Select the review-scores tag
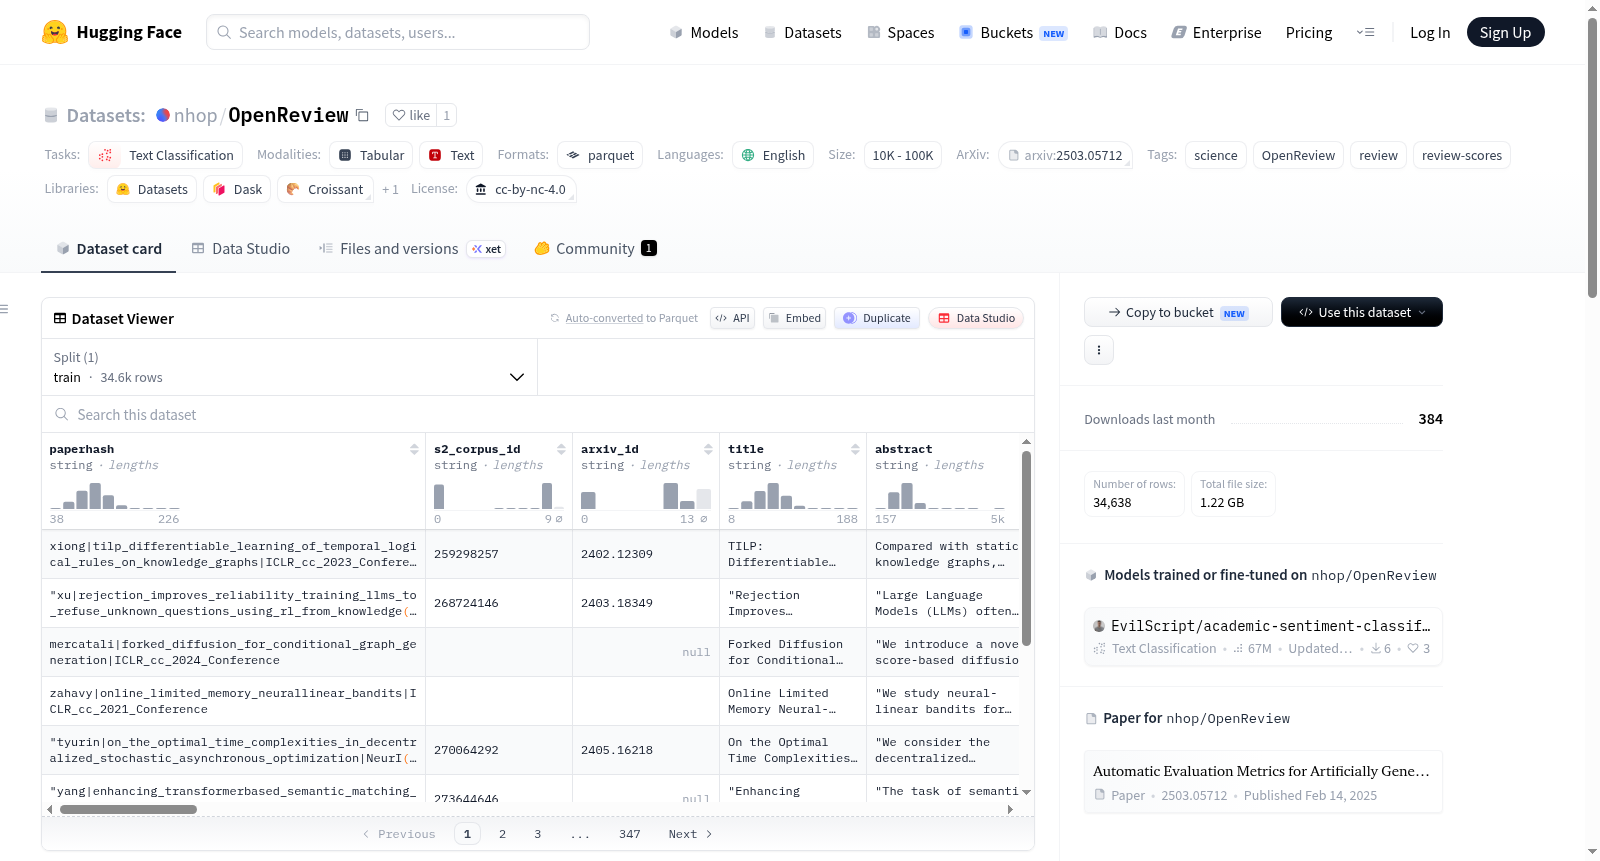This screenshot has height=861, width=1600. click(x=1461, y=155)
